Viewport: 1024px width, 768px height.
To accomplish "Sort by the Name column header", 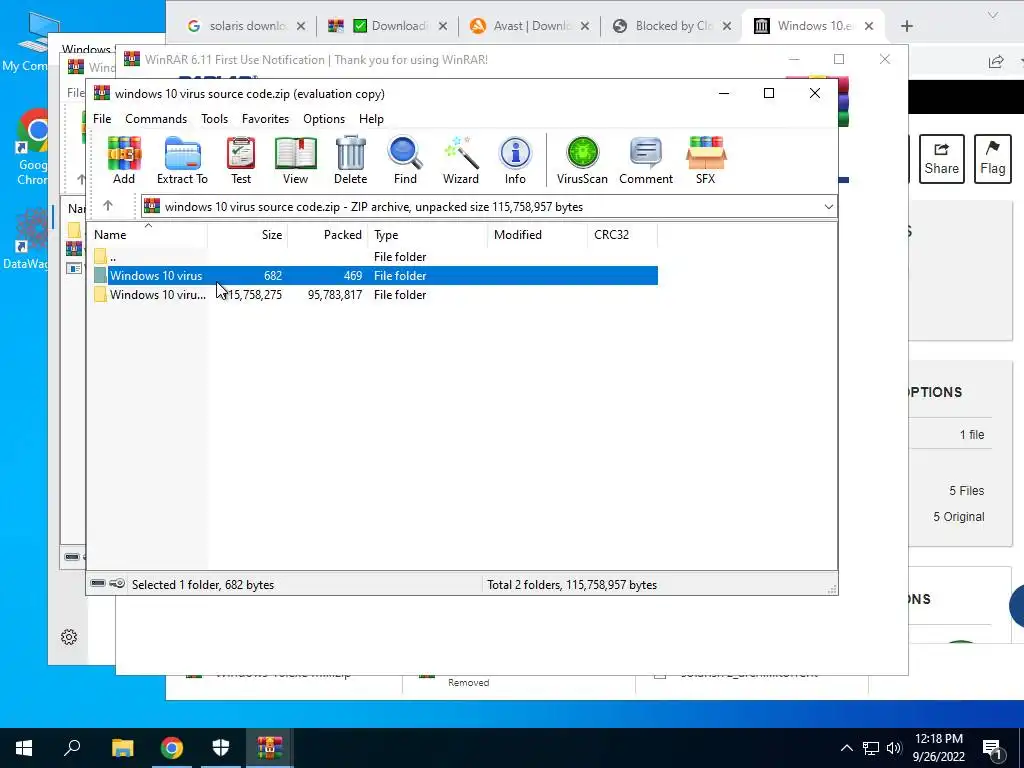I will point(148,234).
